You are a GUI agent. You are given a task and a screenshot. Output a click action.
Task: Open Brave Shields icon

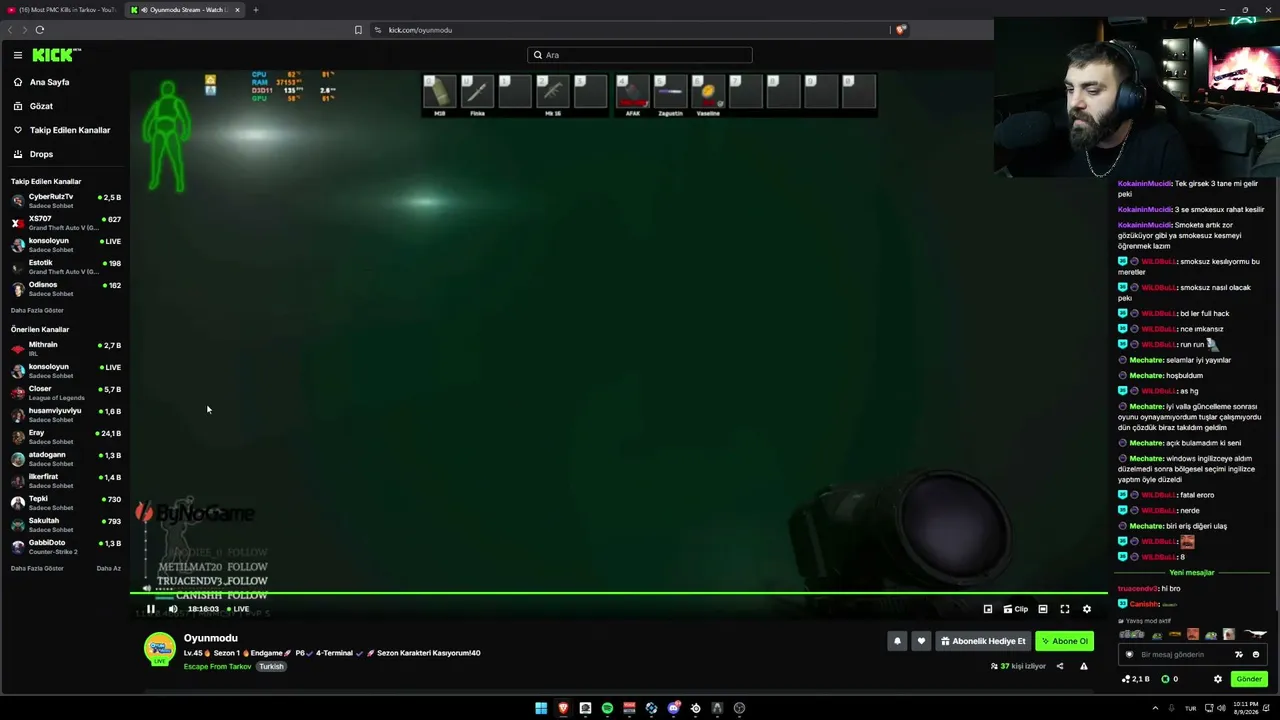coord(900,30)
